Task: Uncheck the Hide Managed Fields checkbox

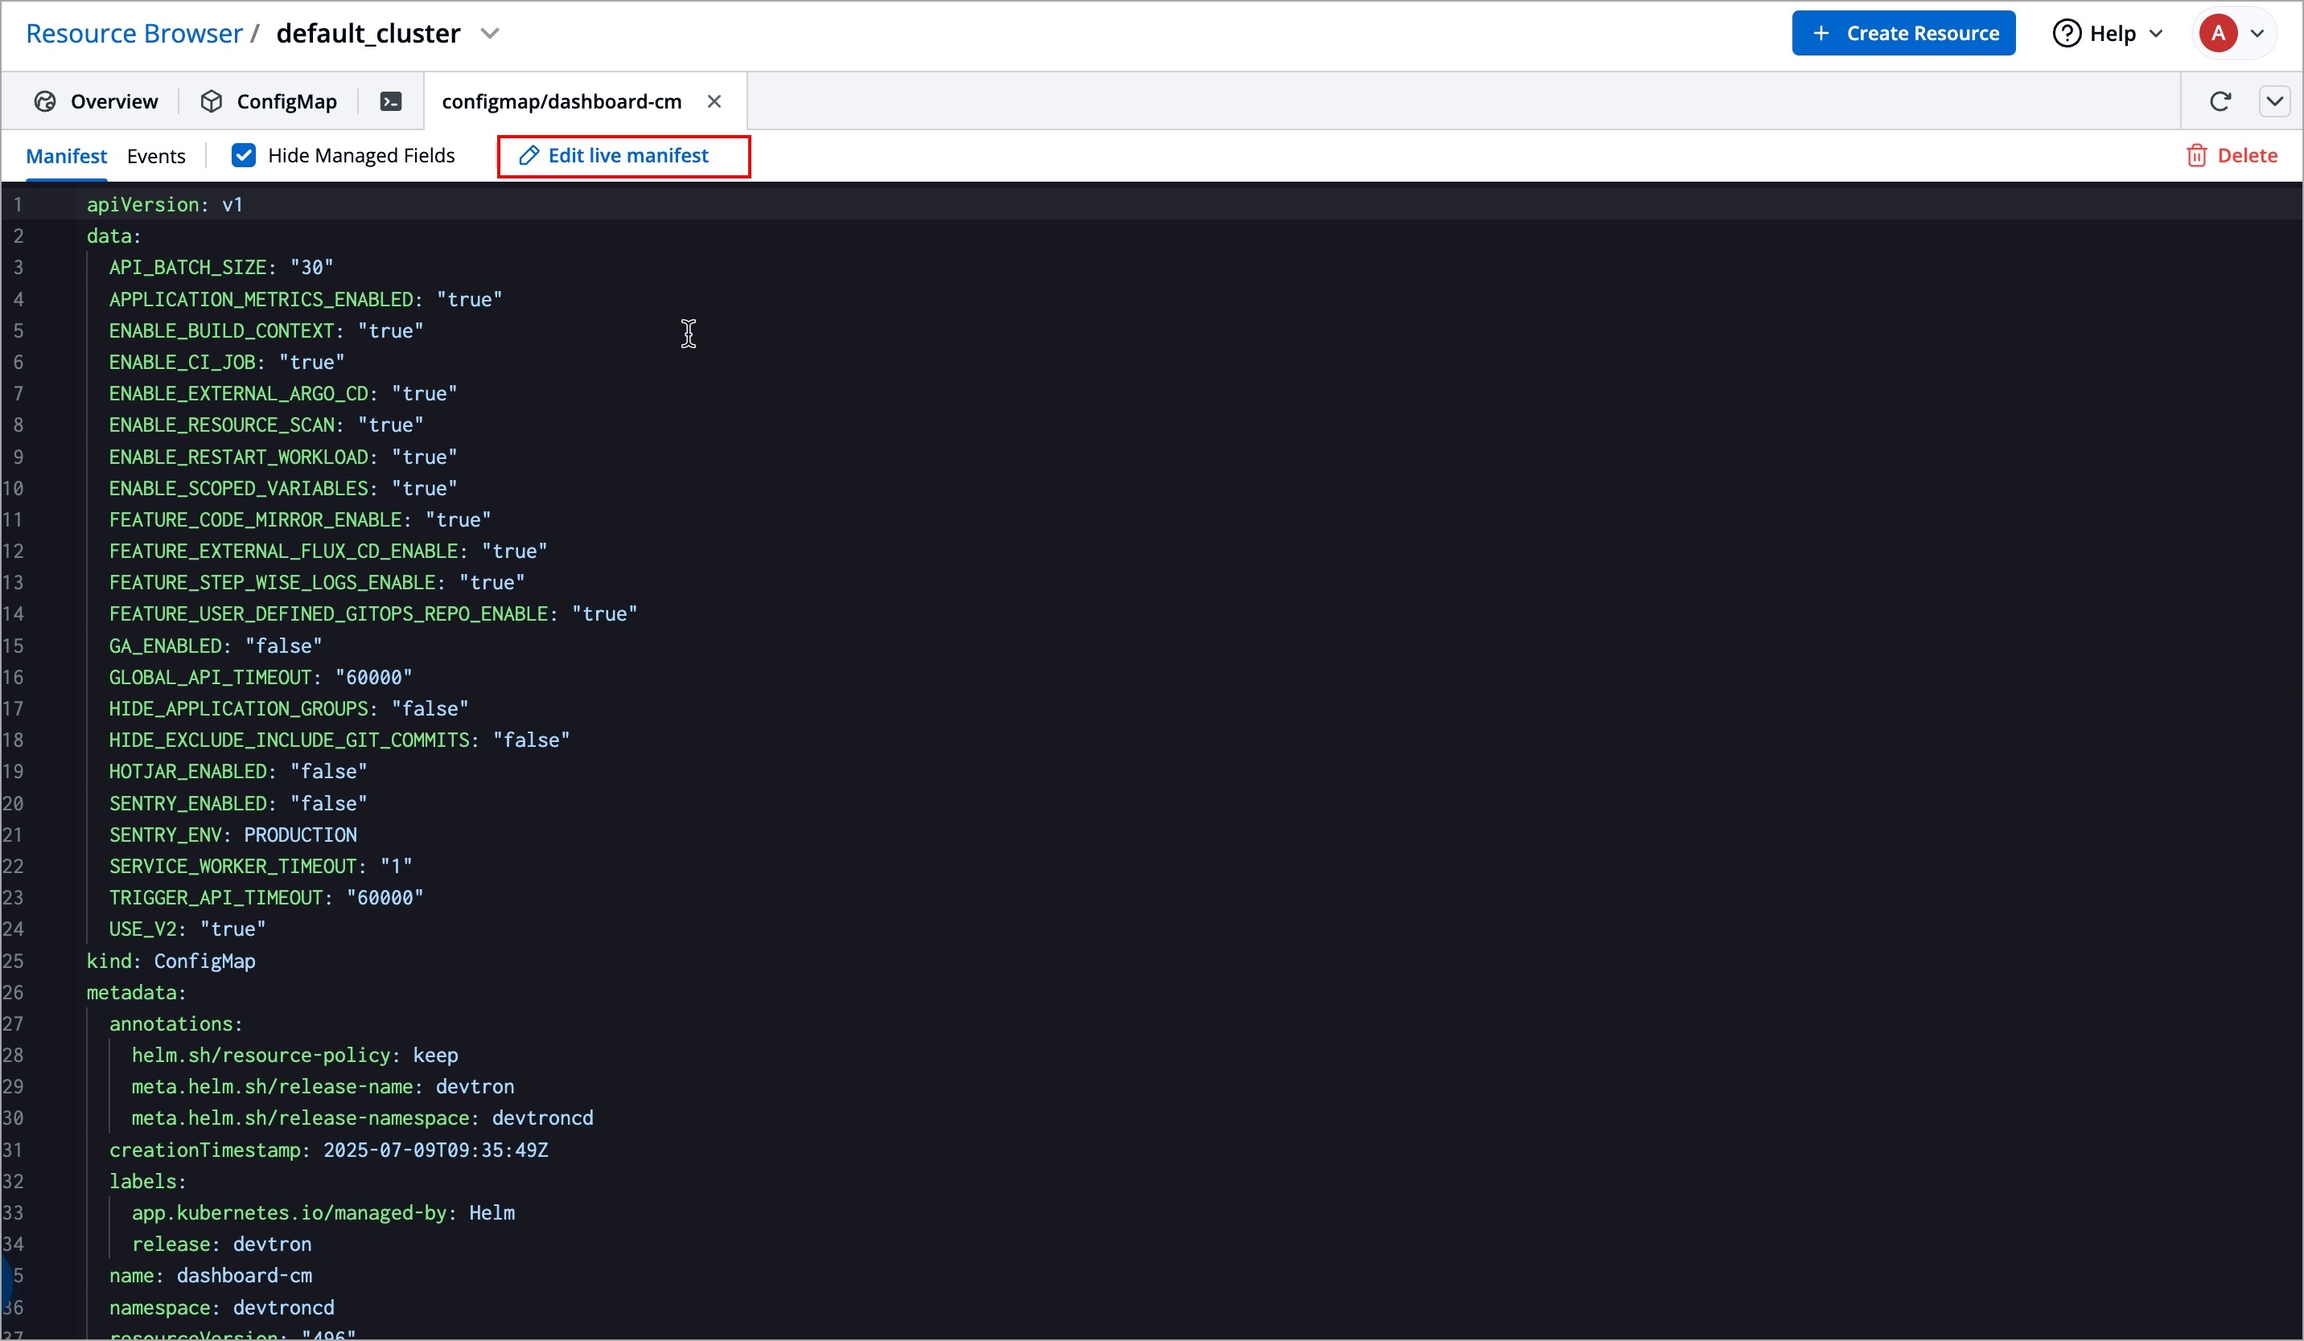Action: pos(243,155)
